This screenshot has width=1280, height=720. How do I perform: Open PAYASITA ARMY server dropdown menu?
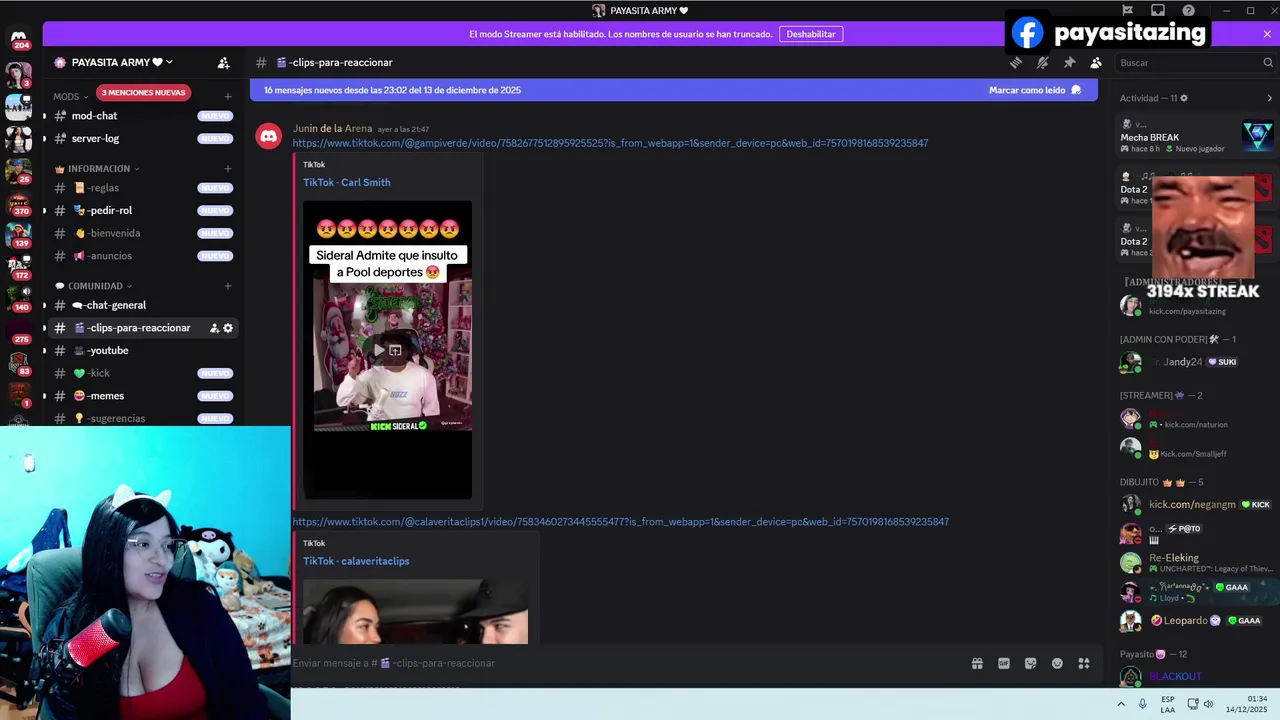[121, 62]
